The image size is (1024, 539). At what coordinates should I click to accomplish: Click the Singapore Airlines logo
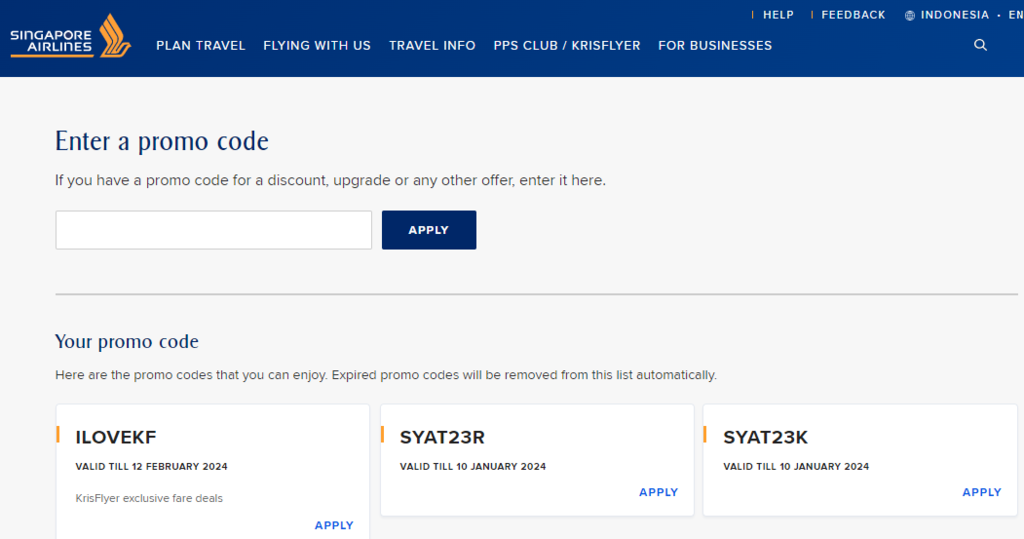71,37
